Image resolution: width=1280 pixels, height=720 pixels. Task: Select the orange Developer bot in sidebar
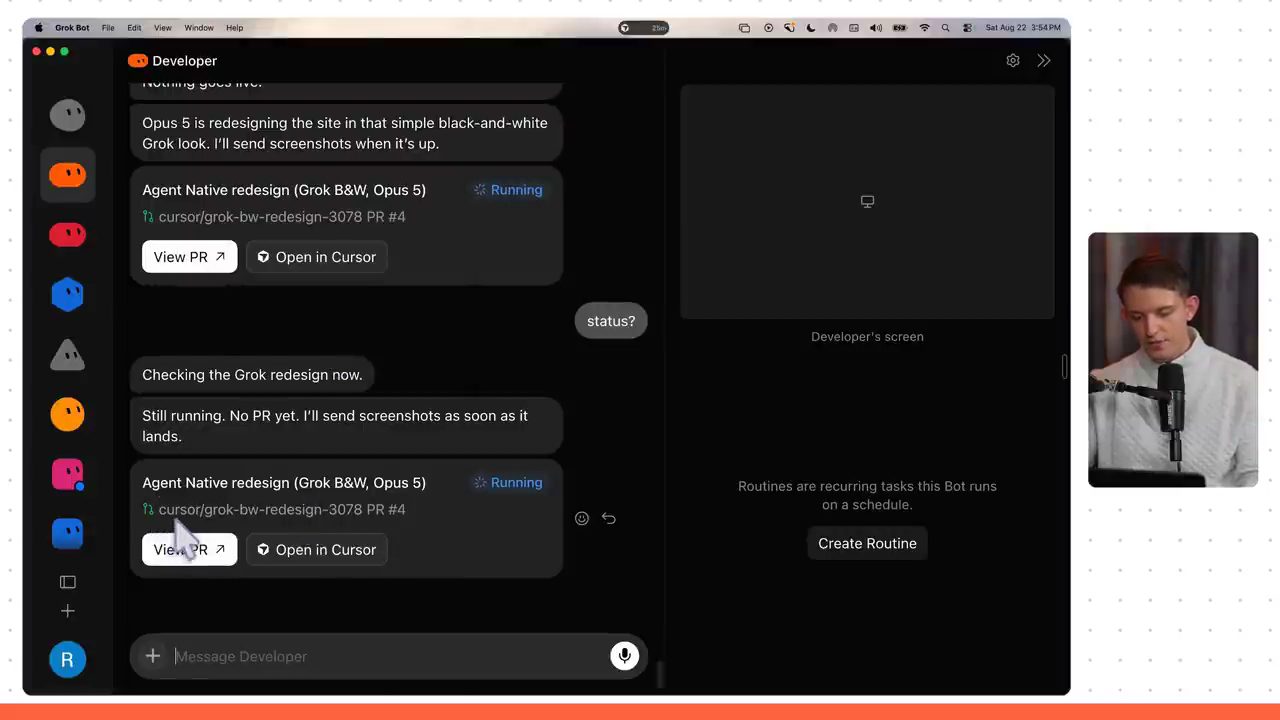[68, 175]
